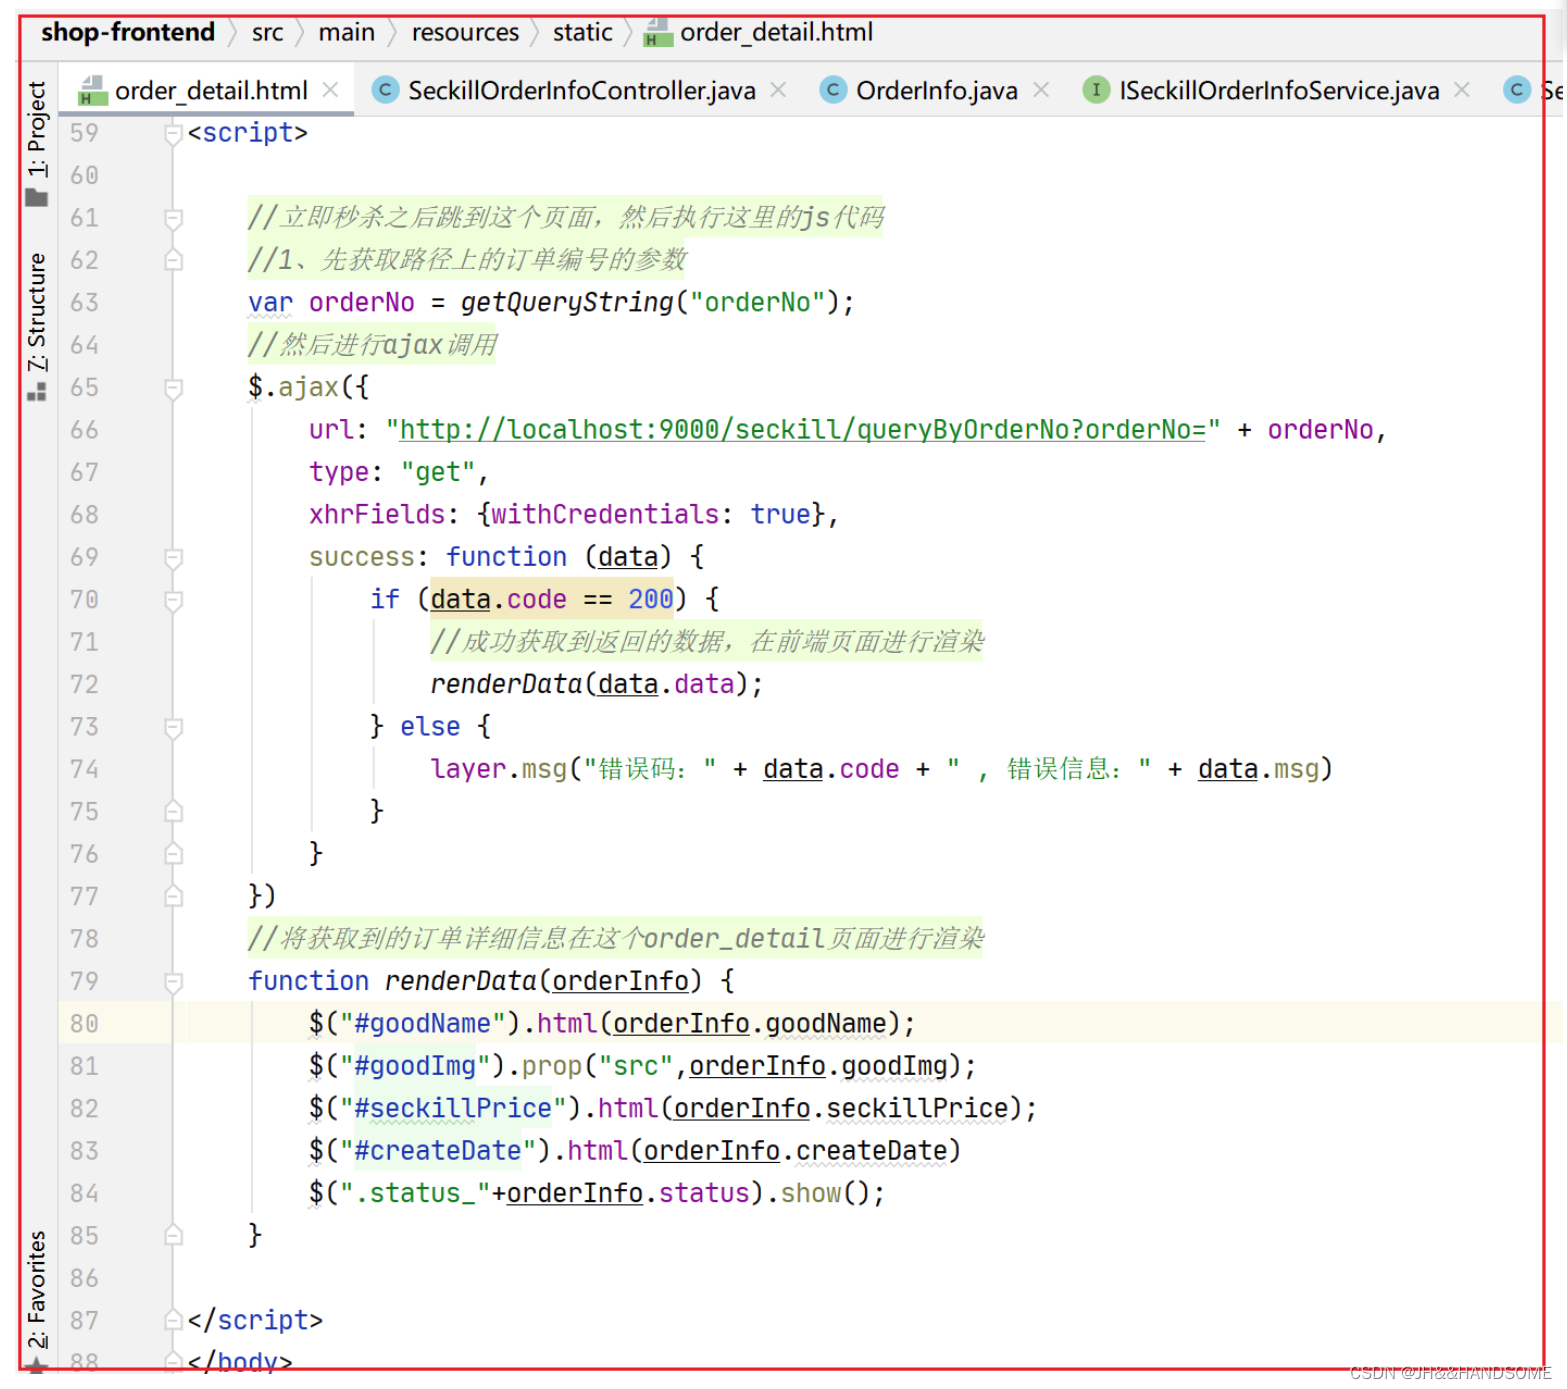Click the ISeckillOrderInfoService interface icon
Image resolution: width=1567 pixels, height=1389 pixels.
(x=1096, y=90)
